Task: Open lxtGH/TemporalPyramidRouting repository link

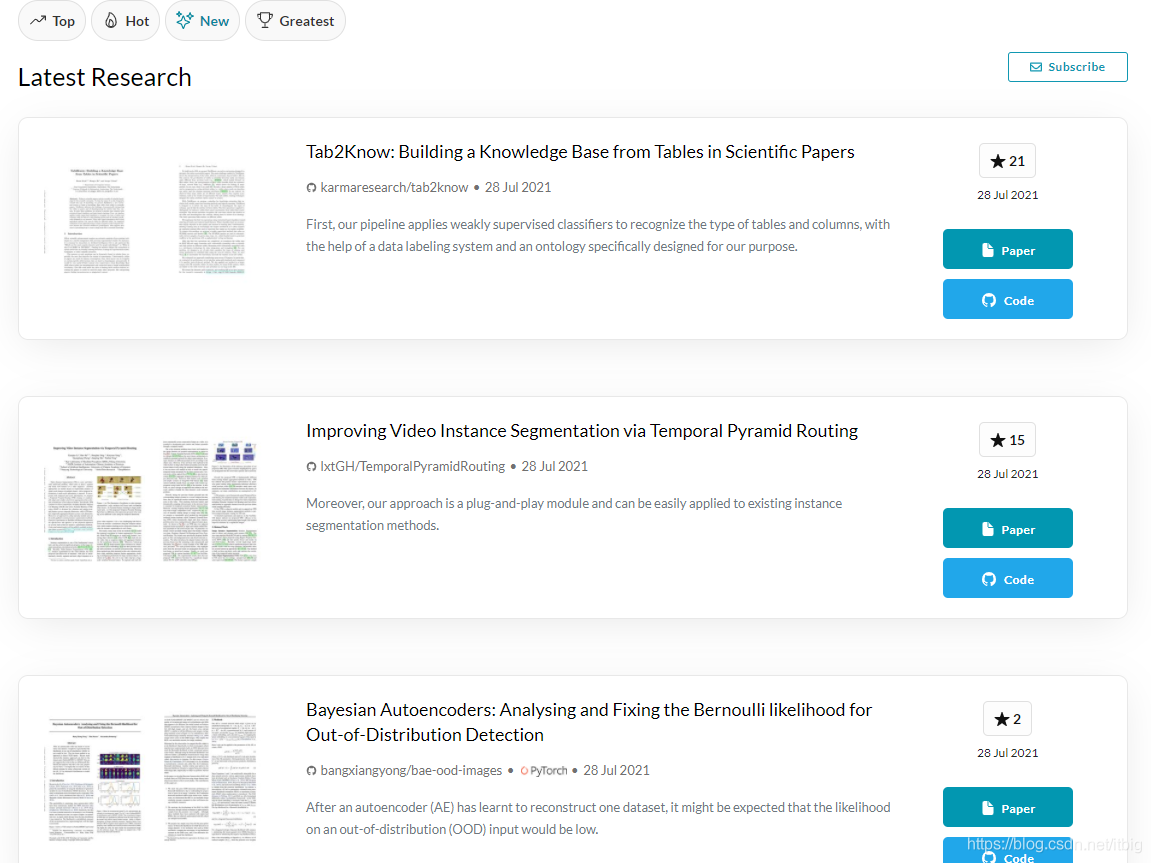Action: click(x=413, y=466)
